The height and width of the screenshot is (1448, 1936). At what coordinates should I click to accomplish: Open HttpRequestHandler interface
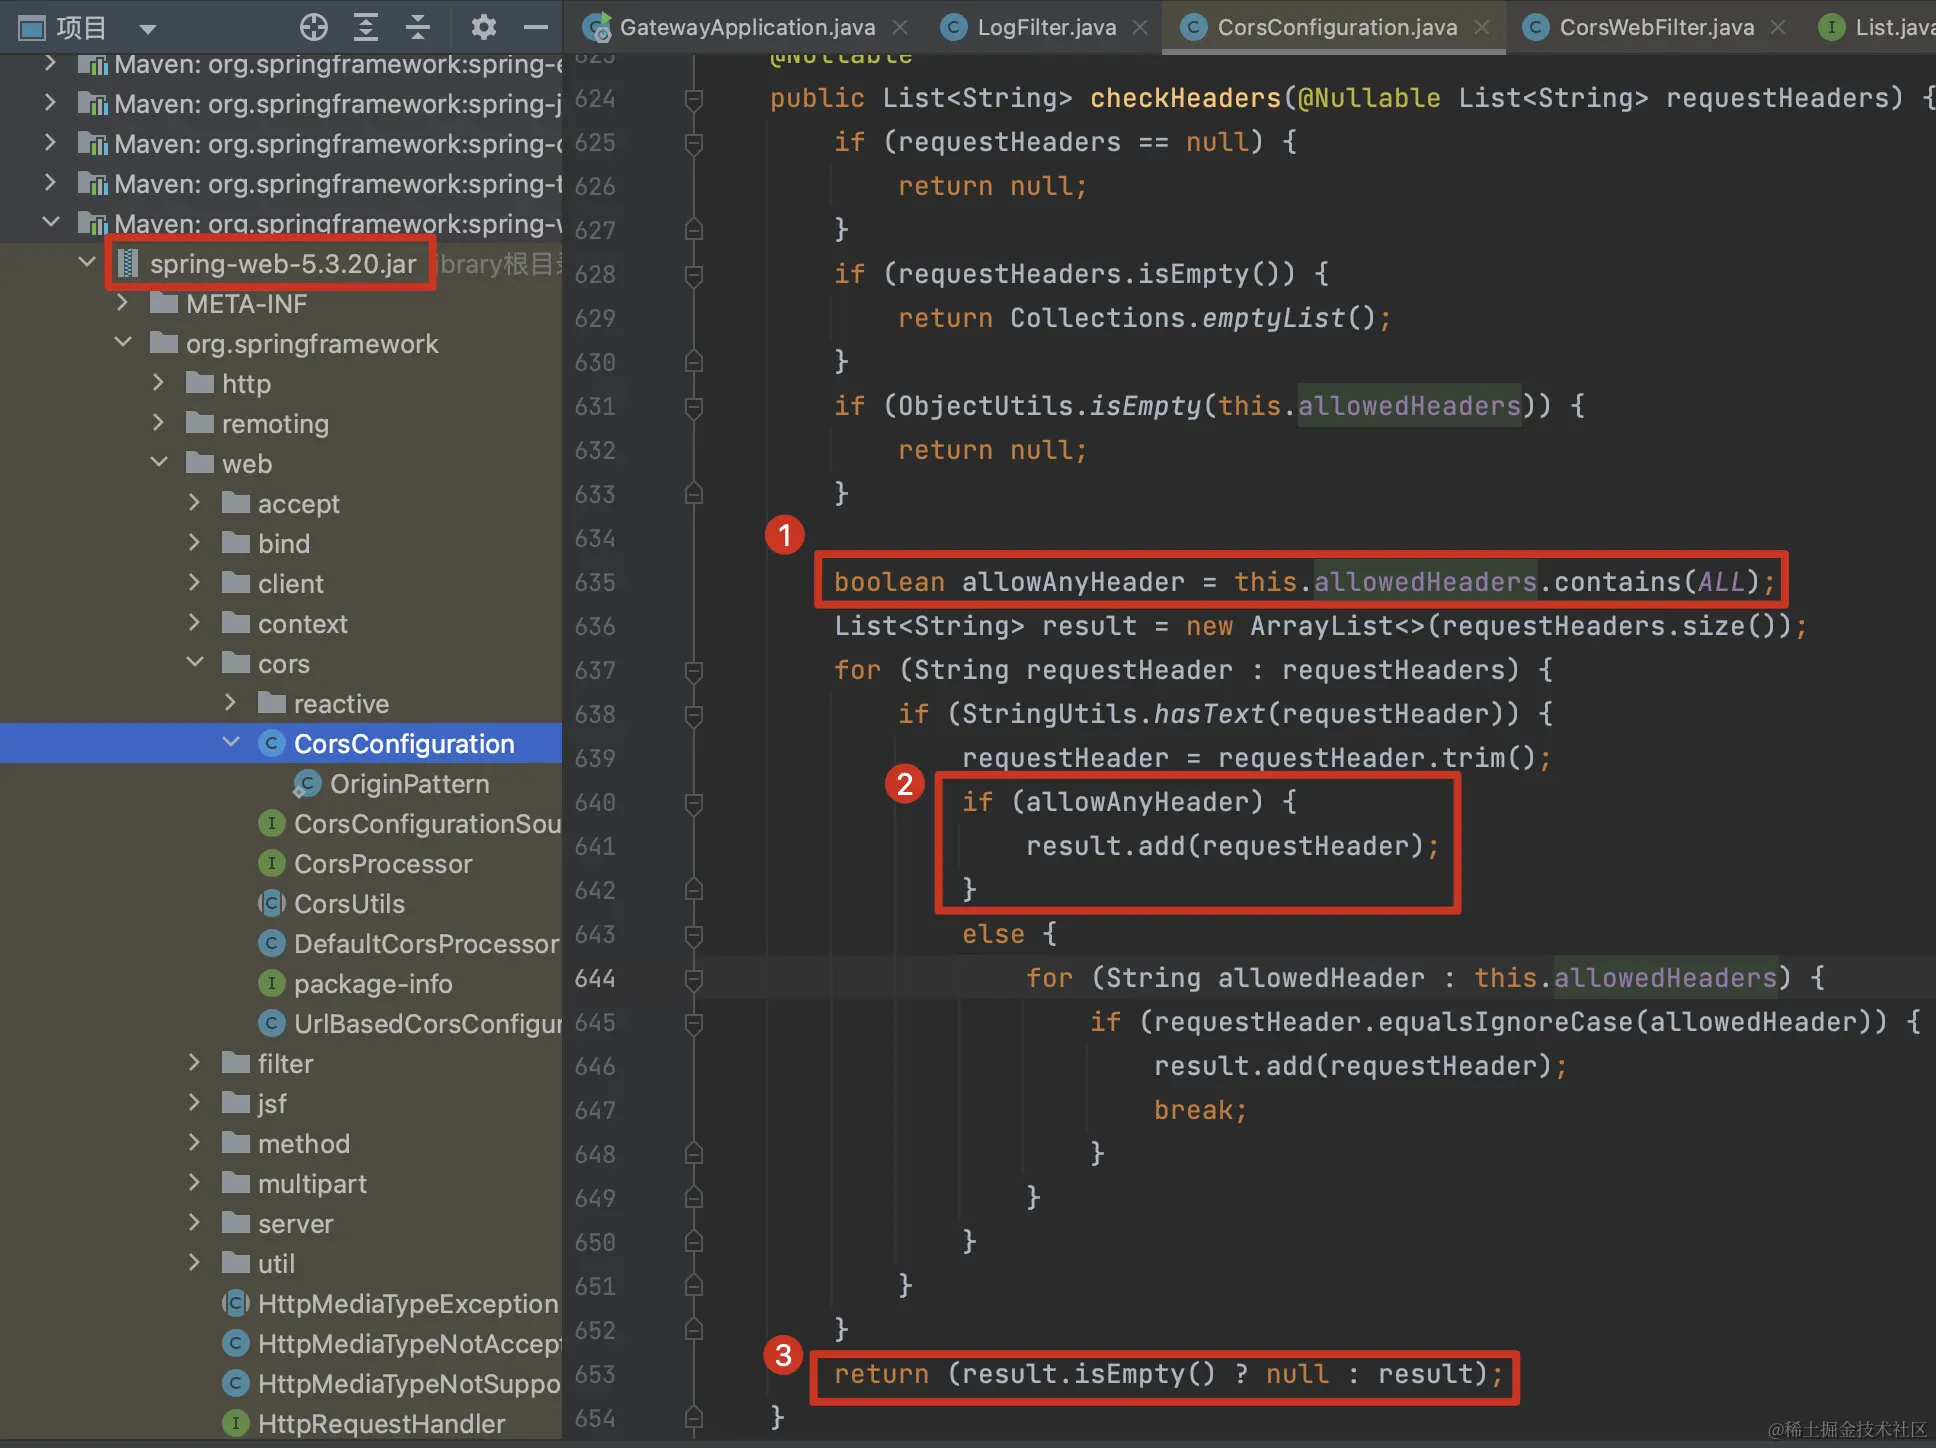381,1423
